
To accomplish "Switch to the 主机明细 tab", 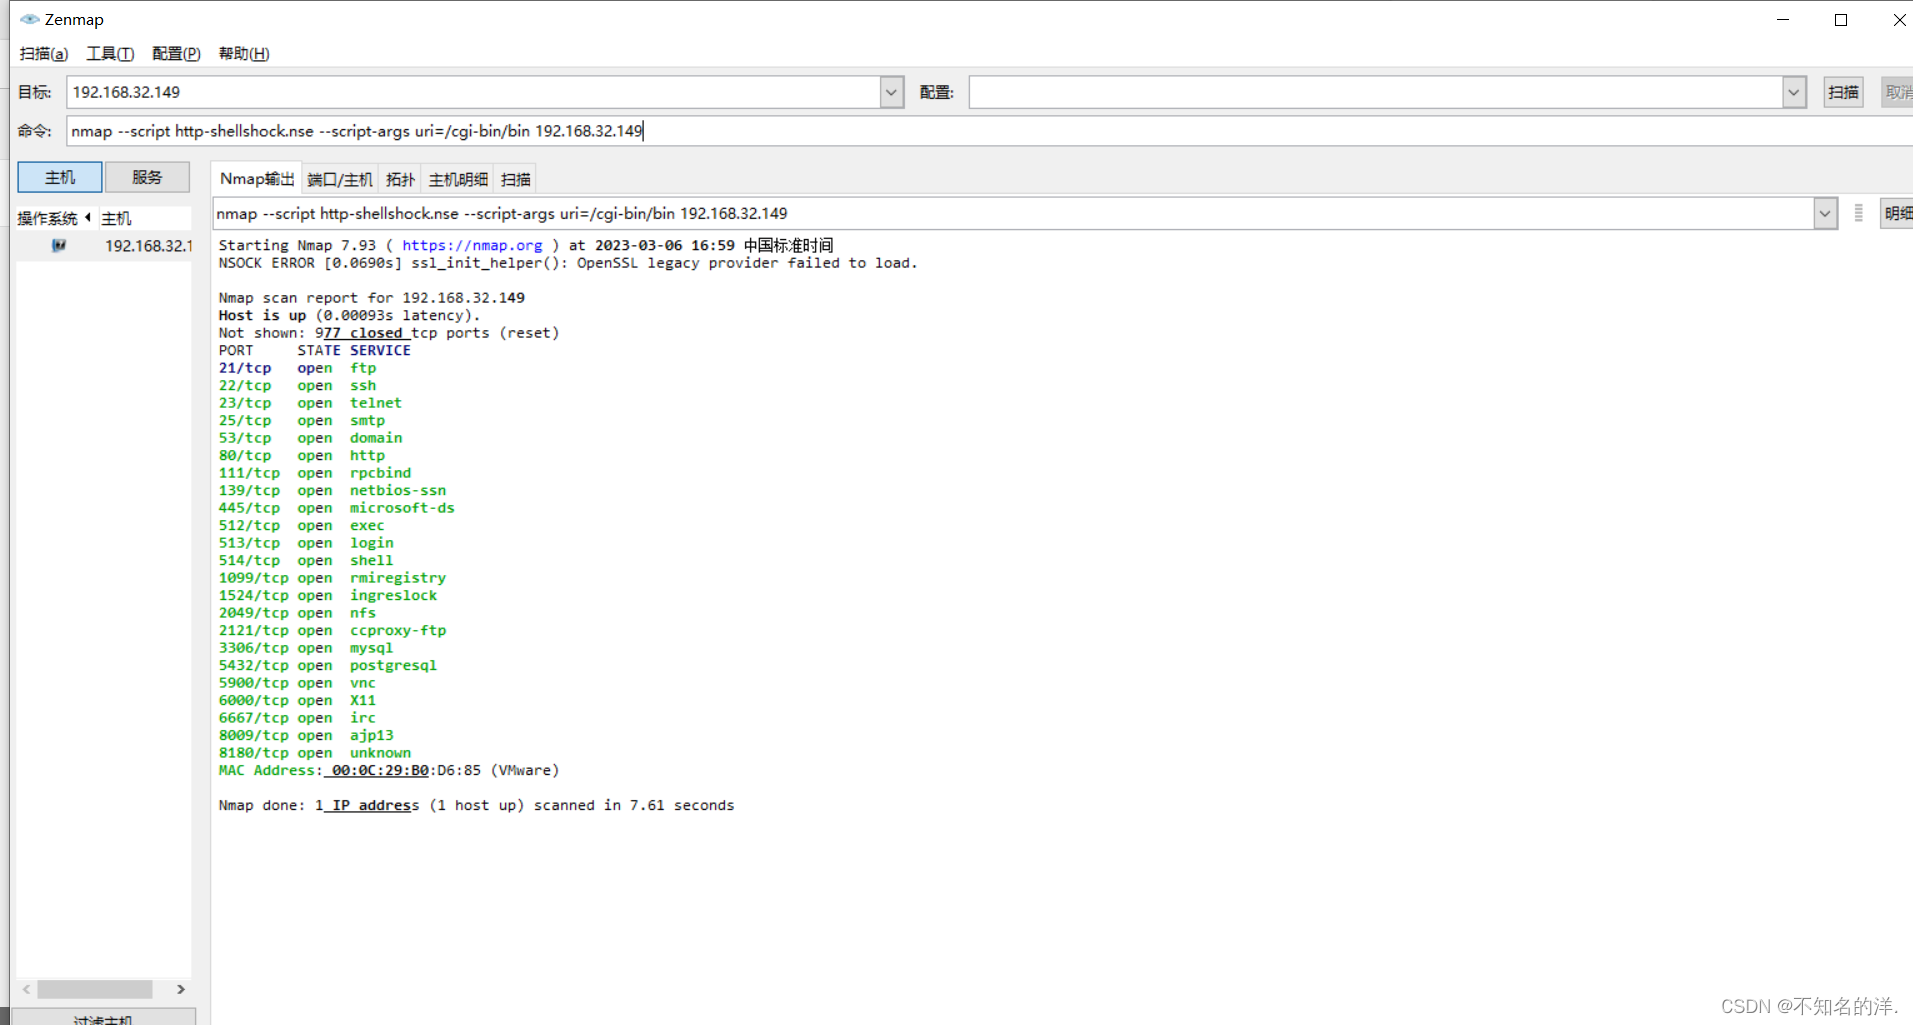I will tap(458, 180).
